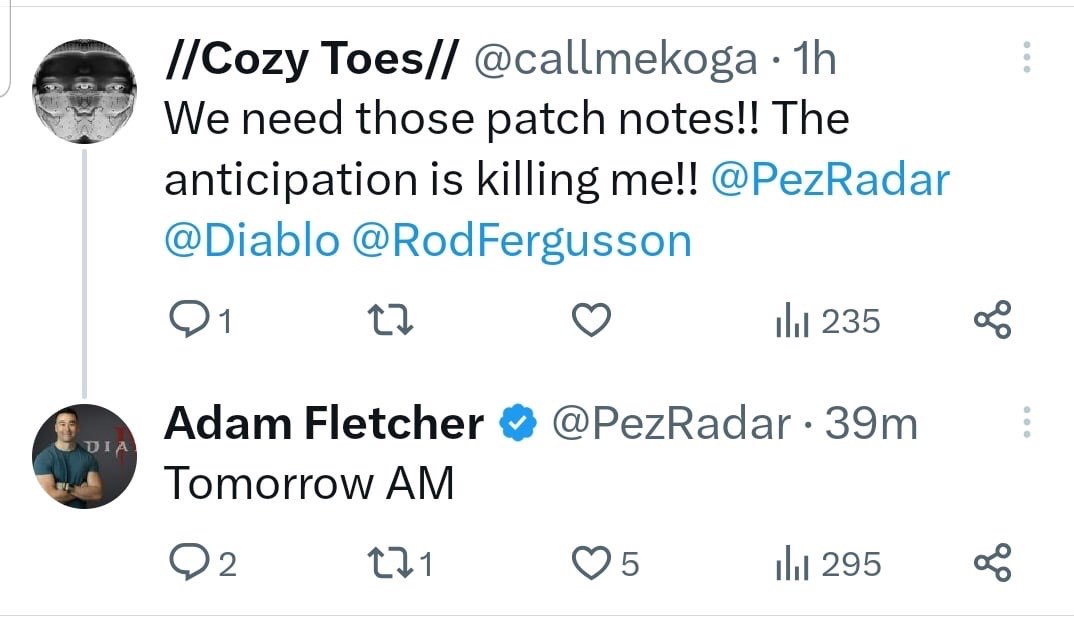Open the Adam Fletcher display name
Screen dimensions: 1074x620
pyautogui.click(x=324, y=424)
